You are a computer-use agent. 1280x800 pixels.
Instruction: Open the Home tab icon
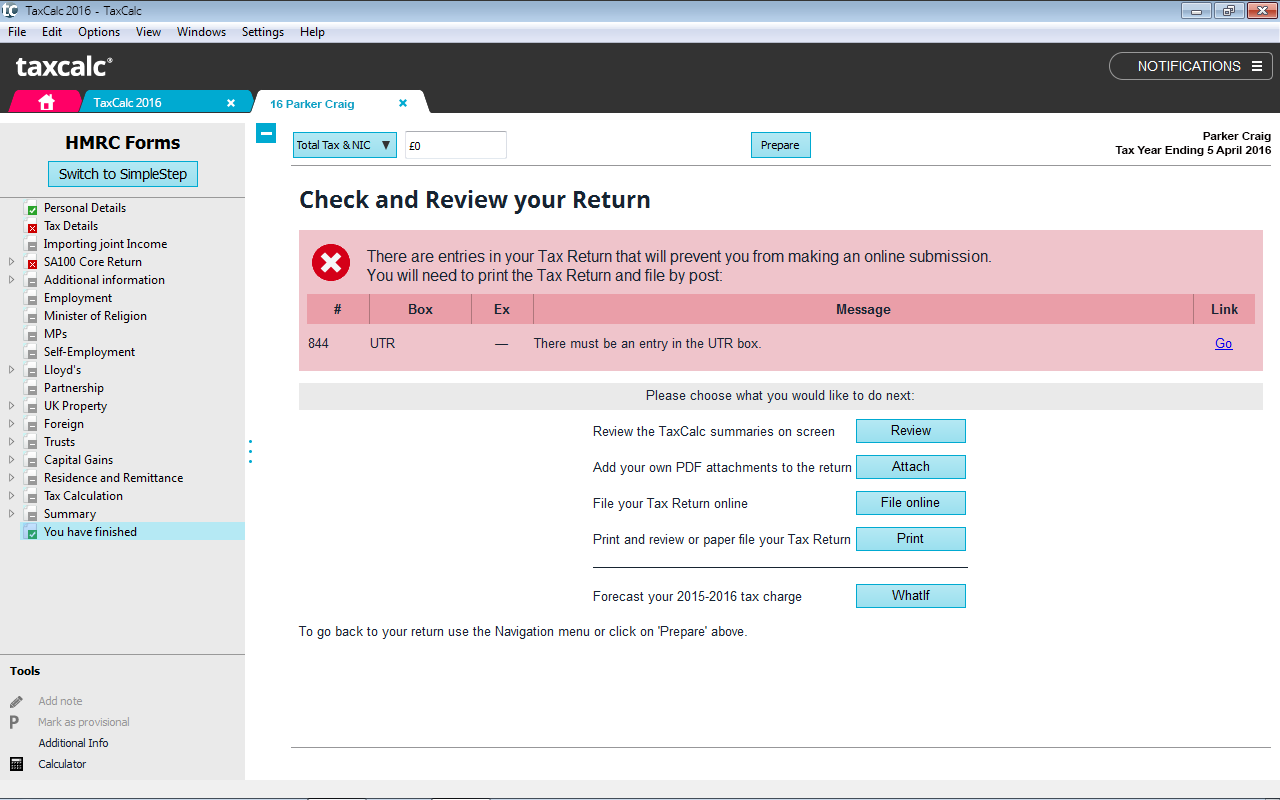(46, 102)
